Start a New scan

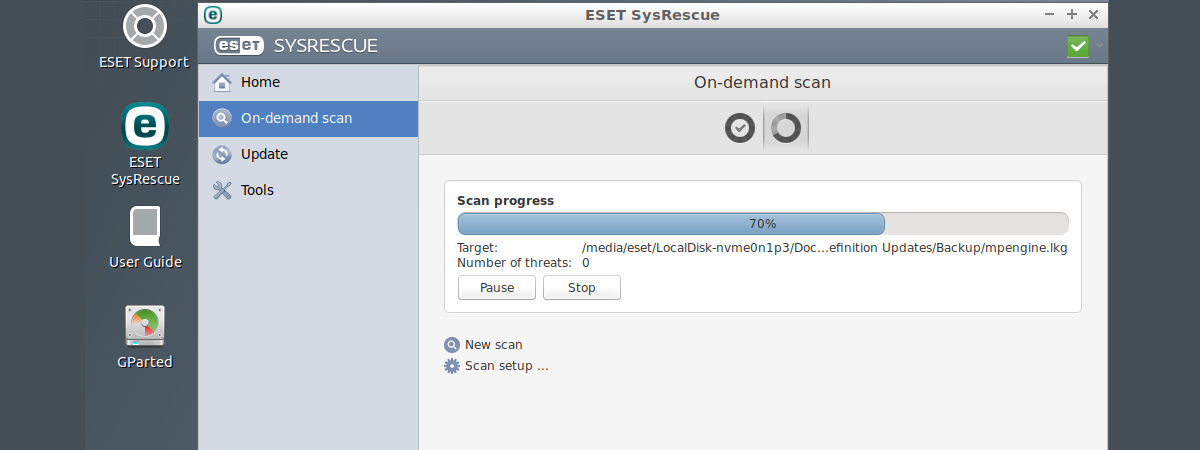(x=483, y=345)
